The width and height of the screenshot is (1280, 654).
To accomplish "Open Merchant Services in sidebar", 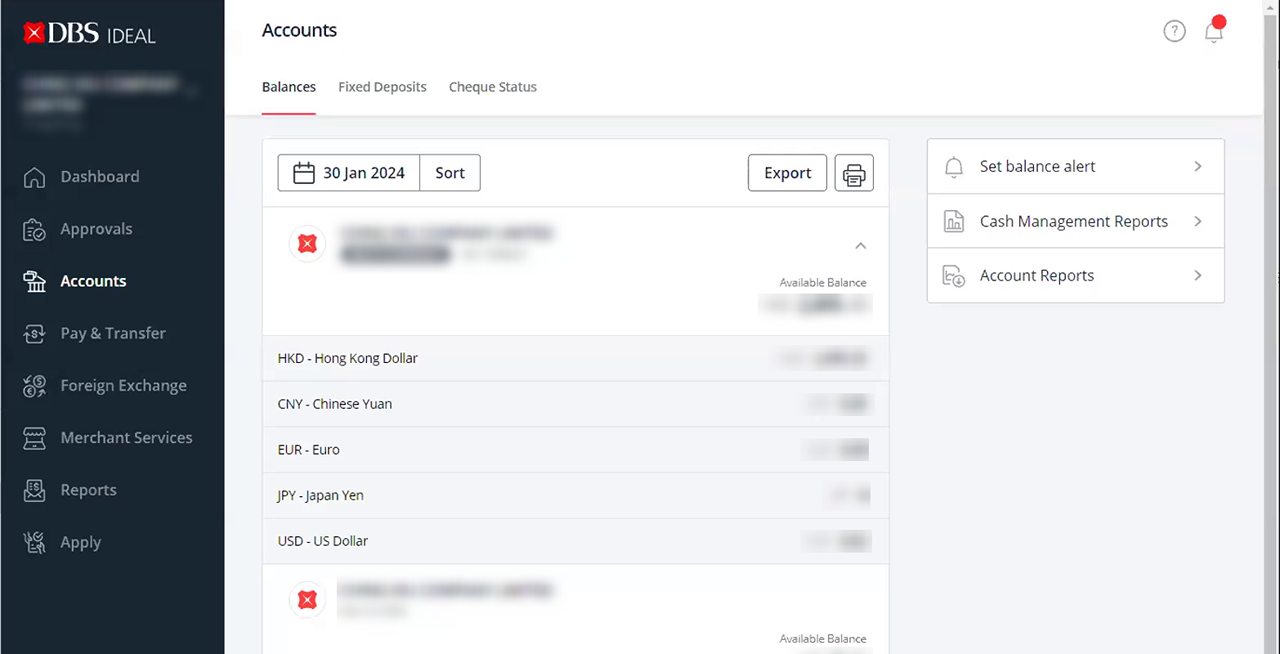I will click(126, 438).
